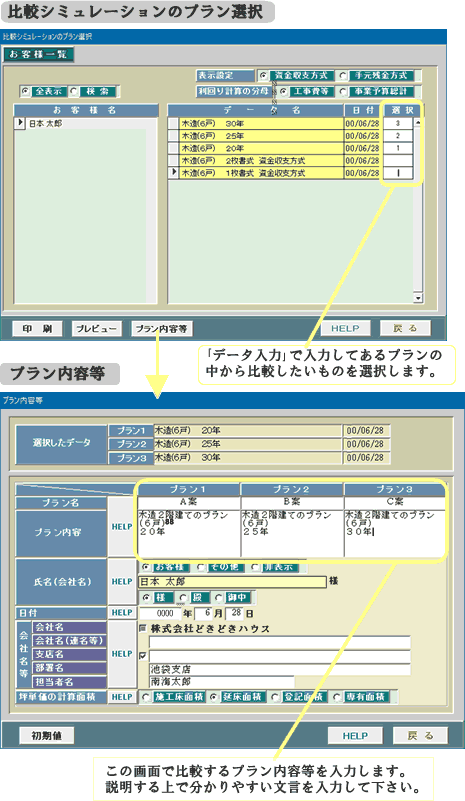Select 事業予算総計 radio option
Screen dimensions: 465x801
[x=343, y=91]
